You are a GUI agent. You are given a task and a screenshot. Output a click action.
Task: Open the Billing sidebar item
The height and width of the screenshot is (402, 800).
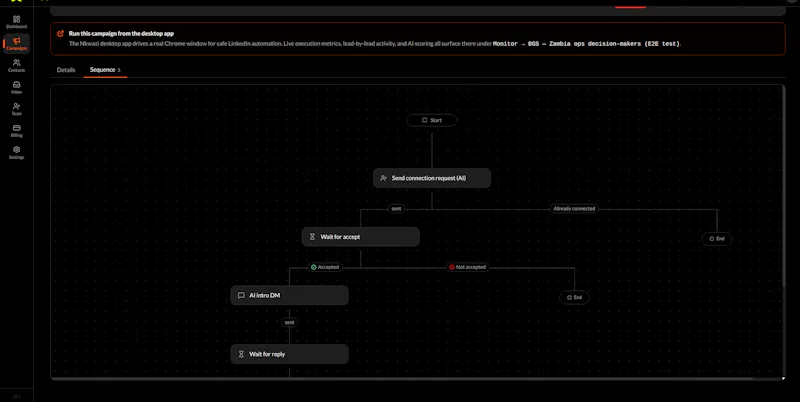click(16, 131)
